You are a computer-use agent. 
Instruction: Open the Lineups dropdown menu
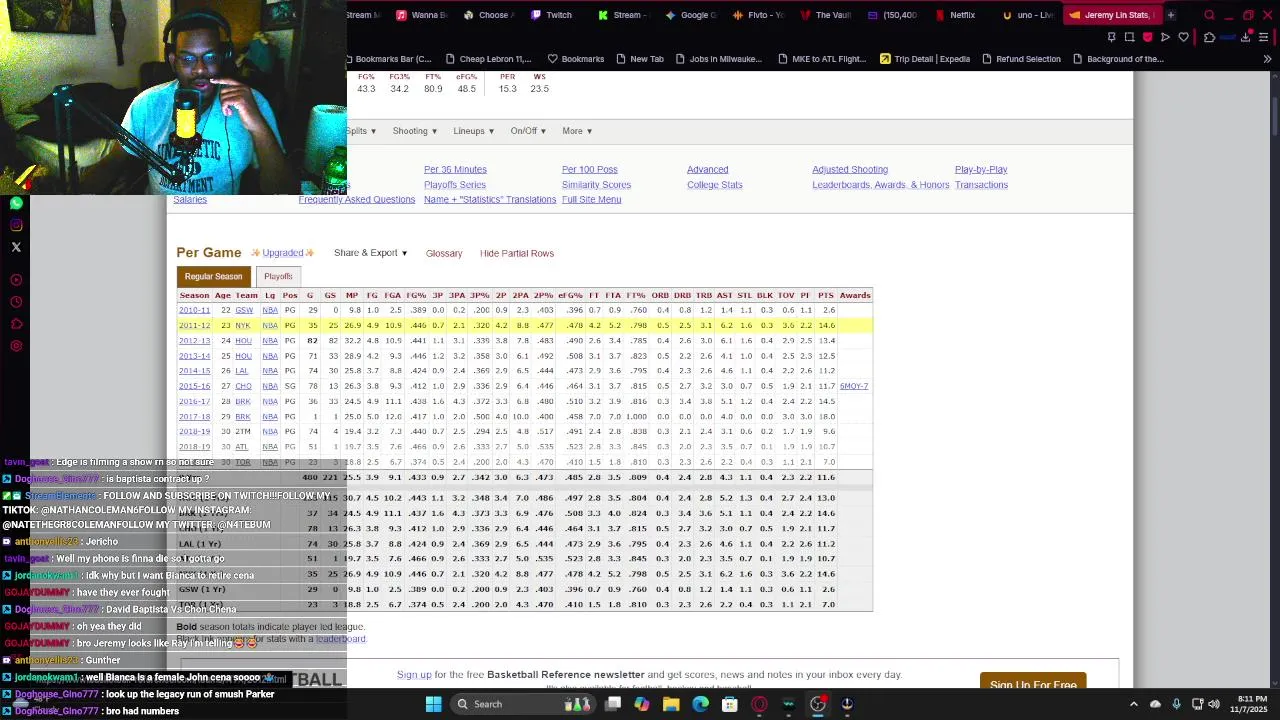[473, 131]
